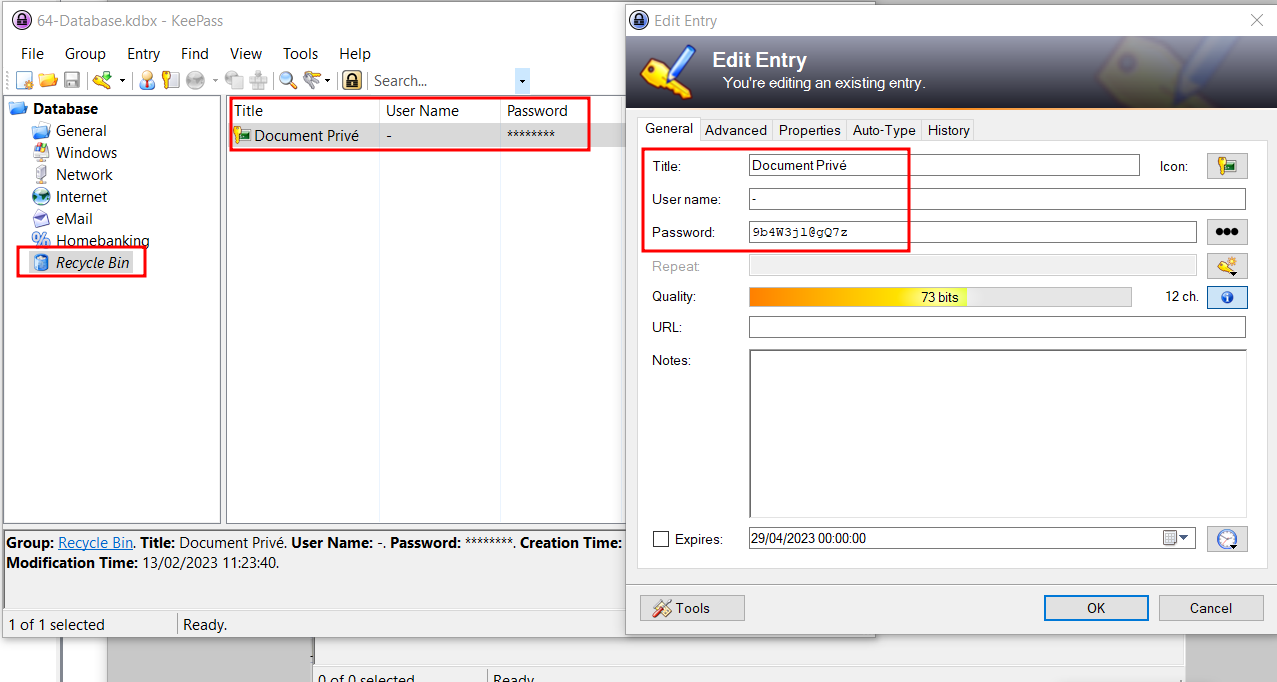Show the password with the three-dots button

(x=1227, y=231)
